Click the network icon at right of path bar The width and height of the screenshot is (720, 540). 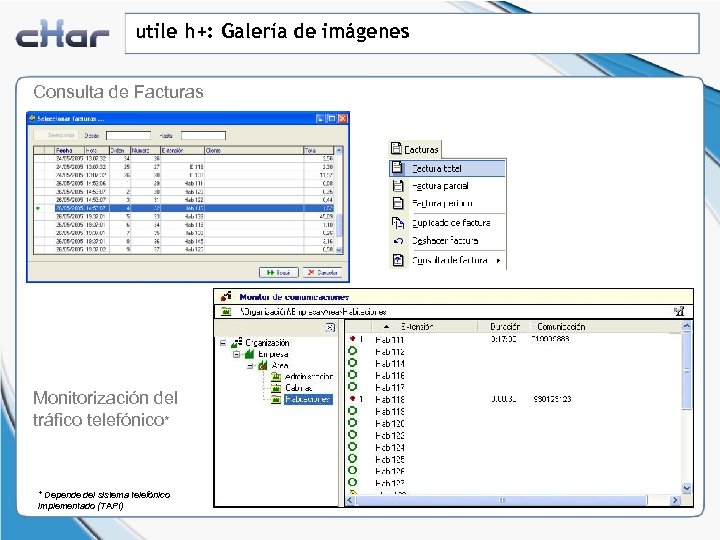coord(679,311)
